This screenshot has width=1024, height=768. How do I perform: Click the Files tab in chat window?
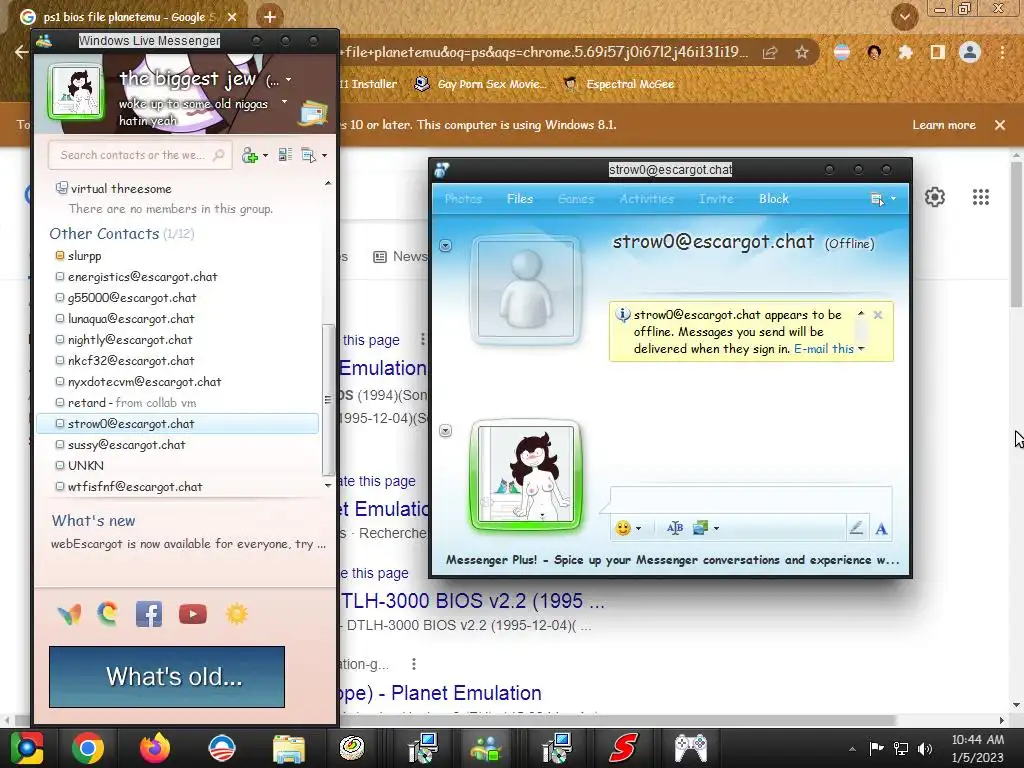tap(520, 199)
